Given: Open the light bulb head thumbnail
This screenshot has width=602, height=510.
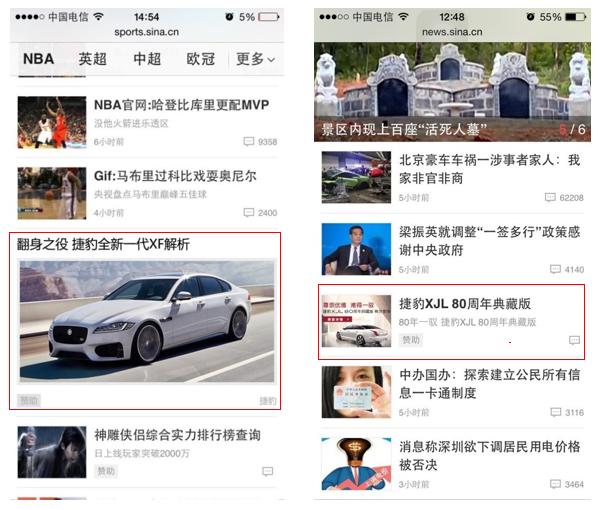Looking at the screenshot, I should [356, 464].
